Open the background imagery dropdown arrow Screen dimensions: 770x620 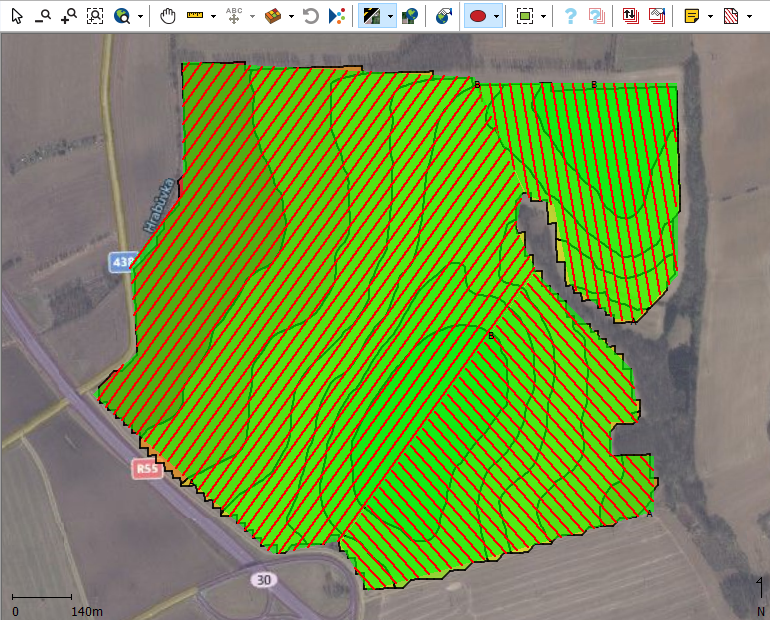click(390, 17)
